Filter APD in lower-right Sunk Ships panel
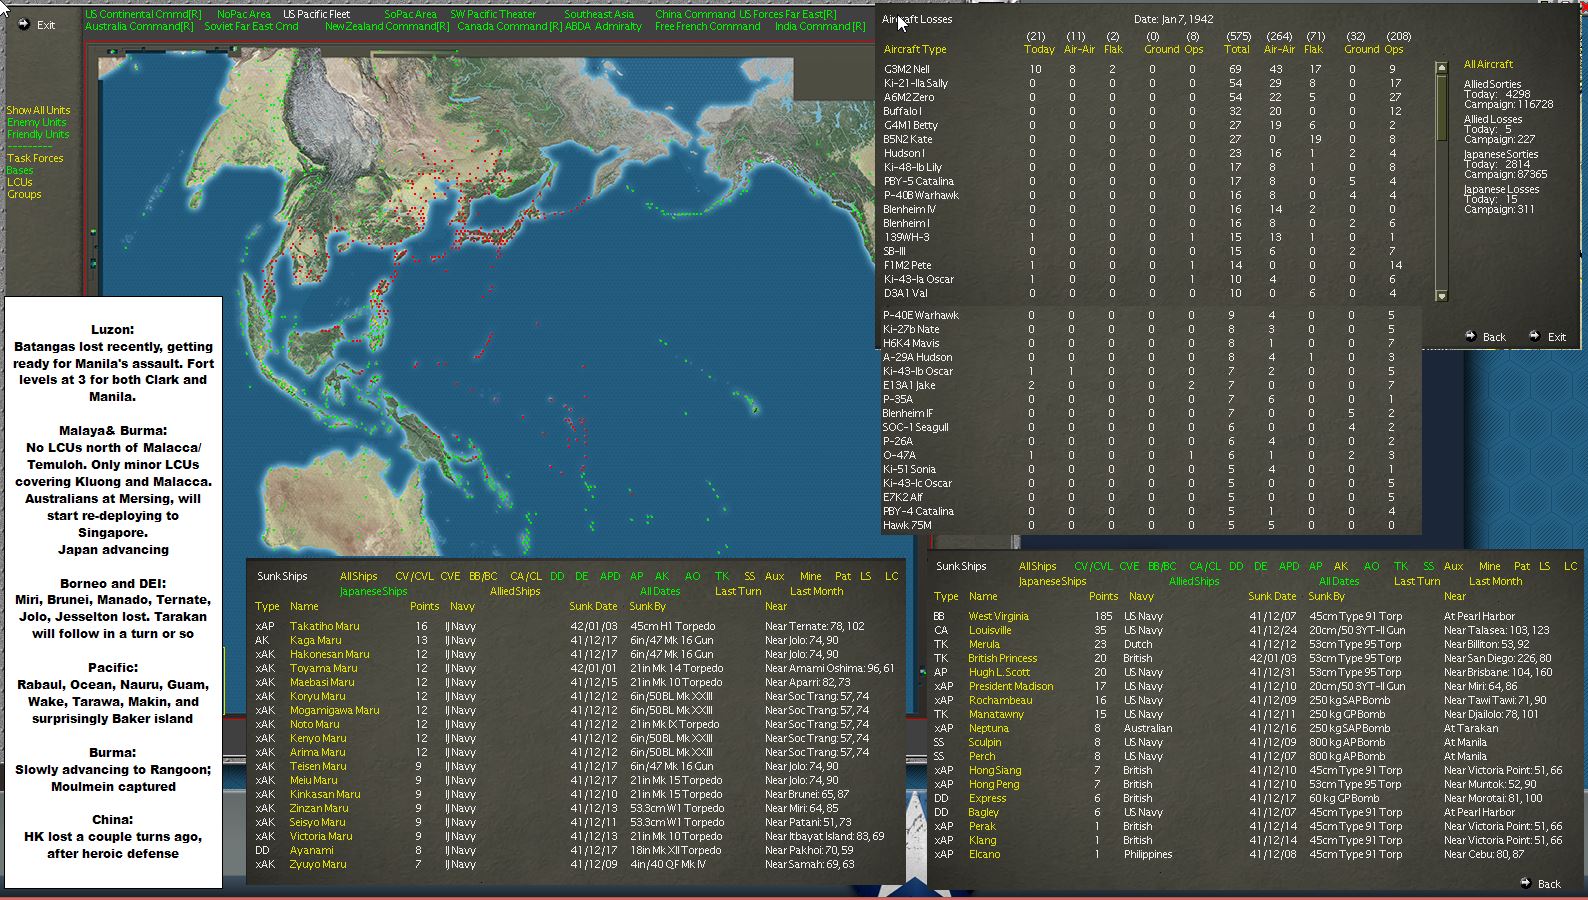The width and height of the screenshot is (1588, 900). (1289, 566)
